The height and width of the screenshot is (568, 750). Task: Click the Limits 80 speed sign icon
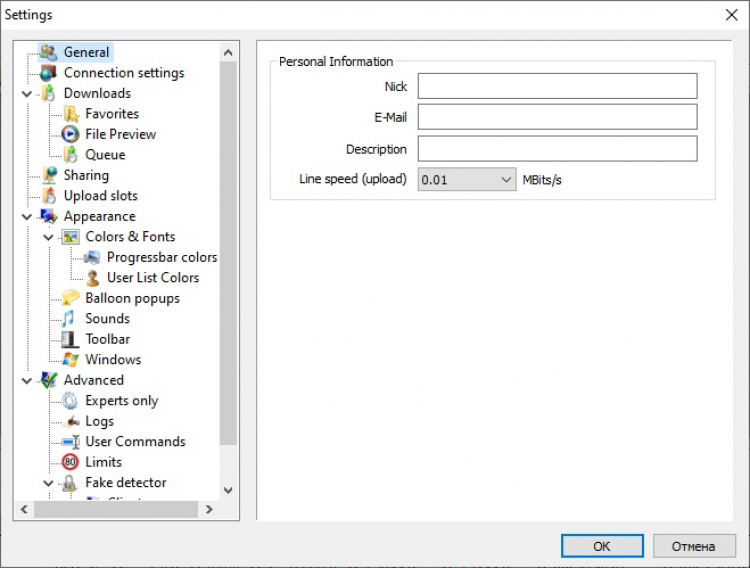pos(70,462)
